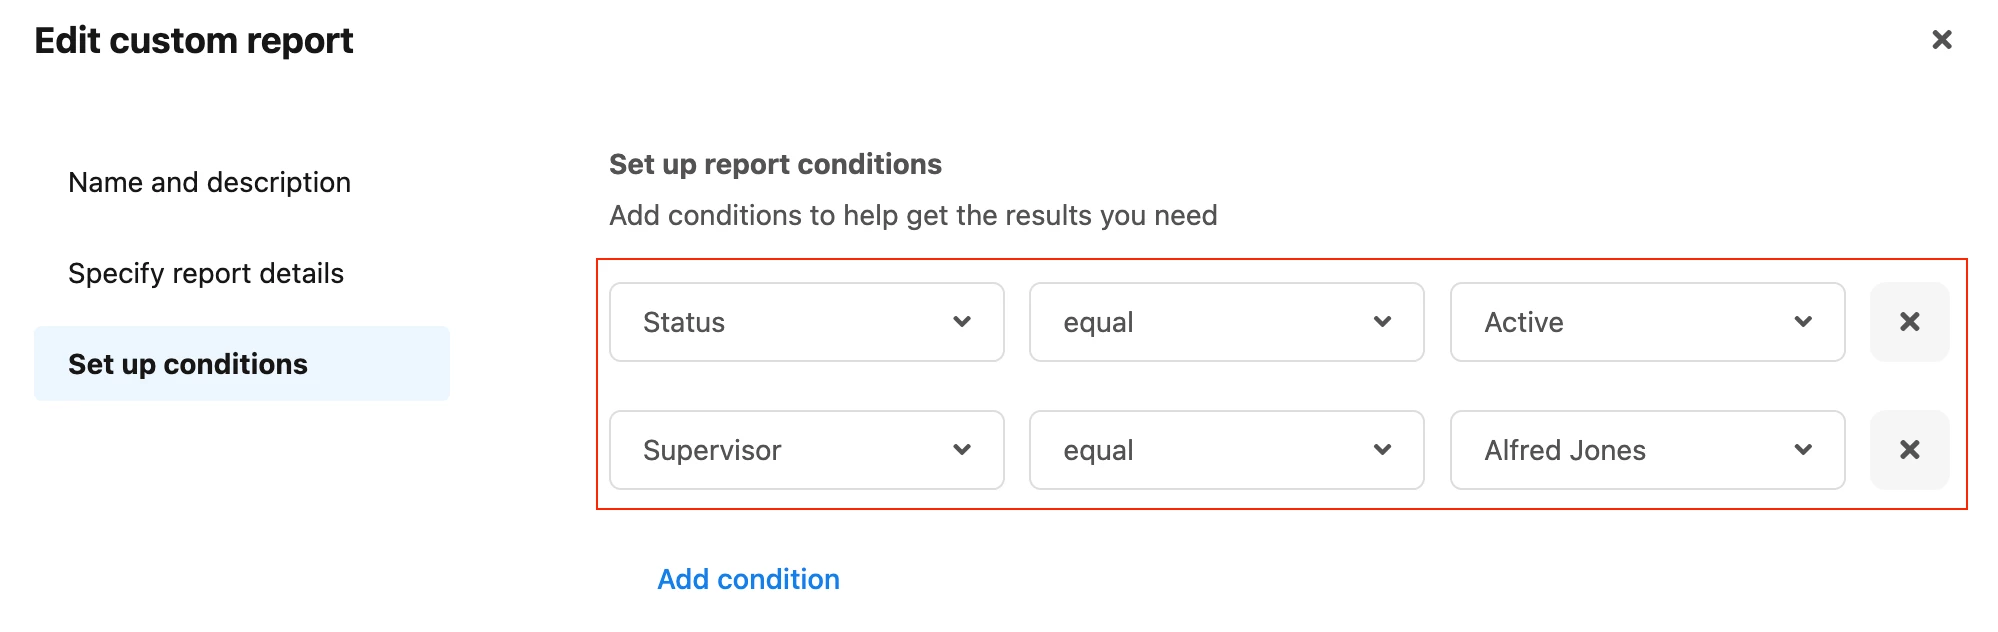Open the equal operator dropdown for Status
This screenshot has height=632, width=1998.
(1227, 322)
